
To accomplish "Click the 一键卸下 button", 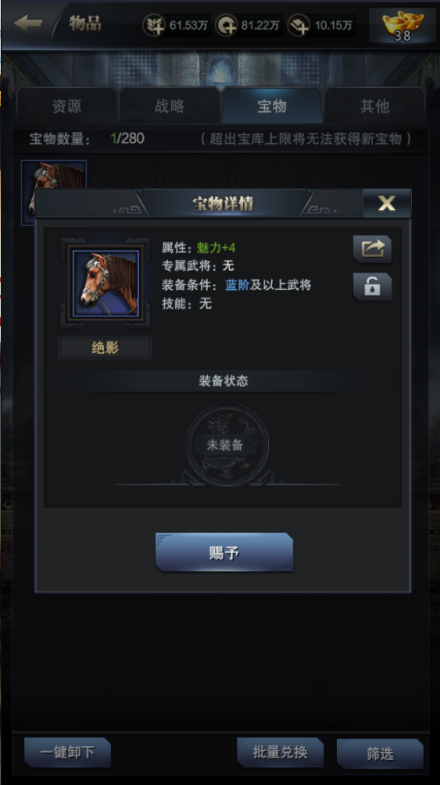I will [67, 752].
